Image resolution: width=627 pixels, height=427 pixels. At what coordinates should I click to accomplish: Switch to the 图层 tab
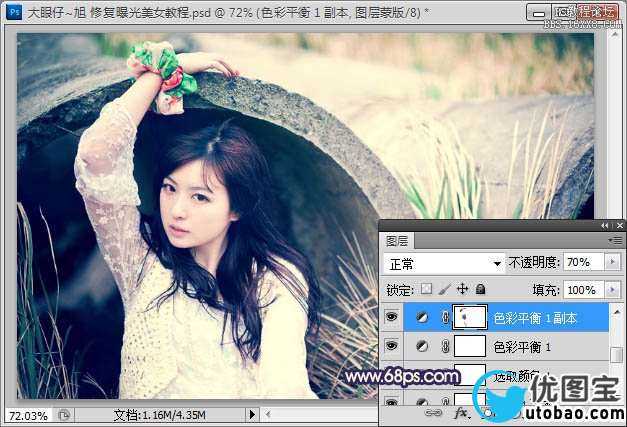(x=397, y=241)
